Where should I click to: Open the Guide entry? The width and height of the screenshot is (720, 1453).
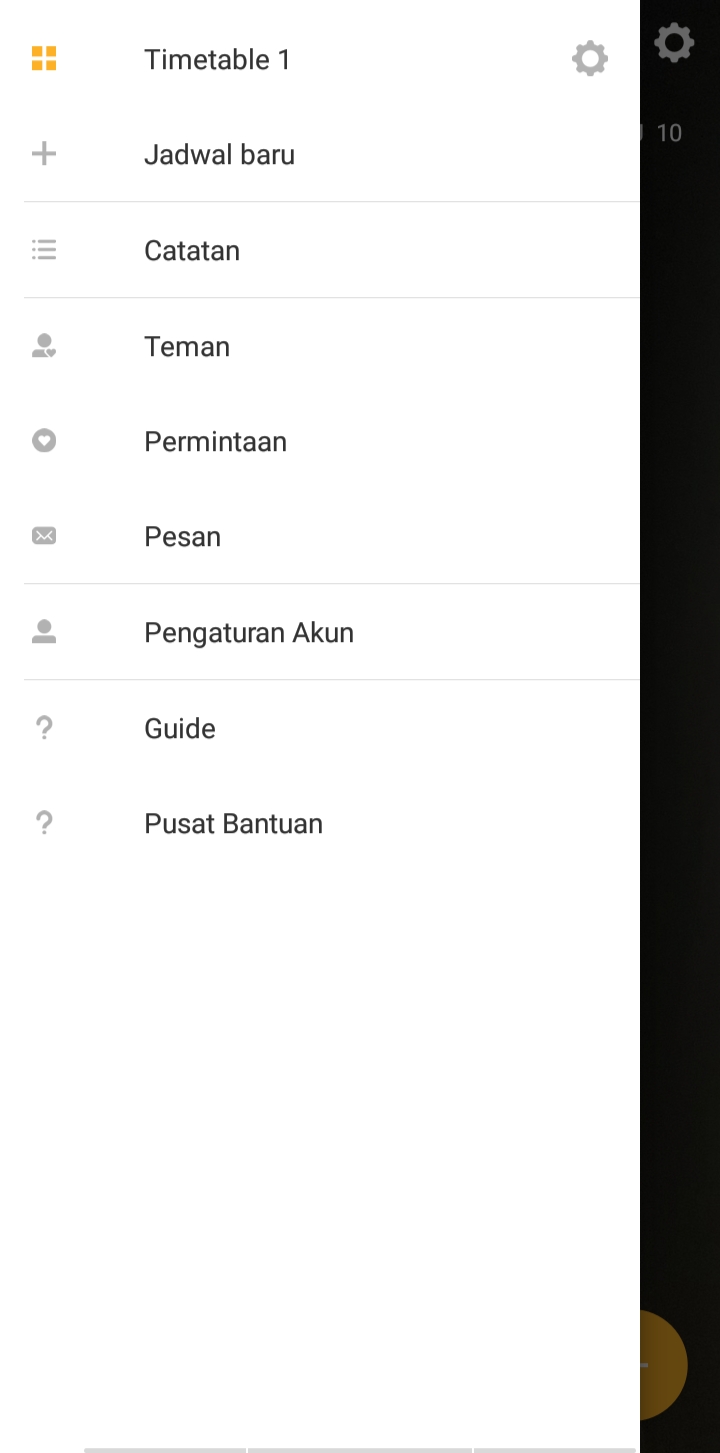click(x=180, y=729)
